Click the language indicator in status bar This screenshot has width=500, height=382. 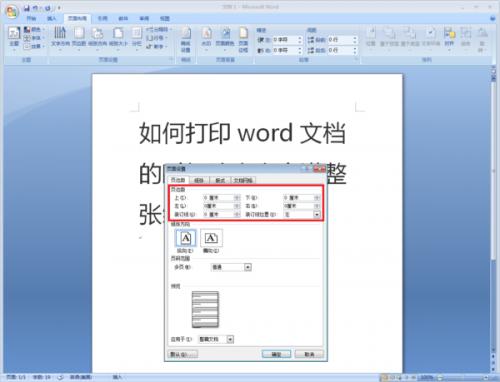(x=80, y=377)
